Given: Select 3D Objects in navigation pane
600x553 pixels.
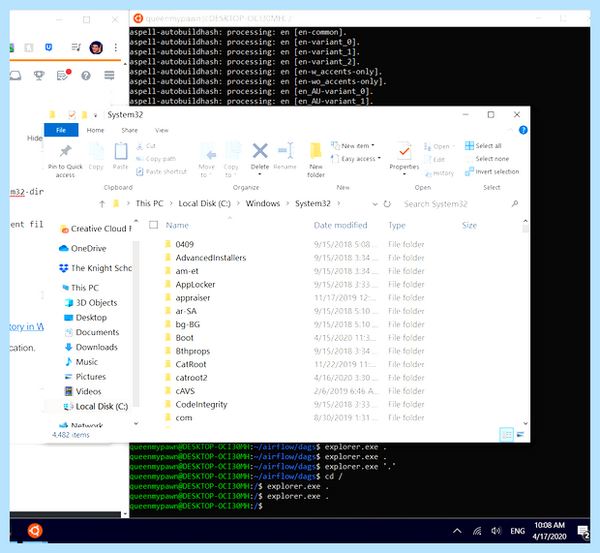Looking at the screenshot, I should coord(91,303).
